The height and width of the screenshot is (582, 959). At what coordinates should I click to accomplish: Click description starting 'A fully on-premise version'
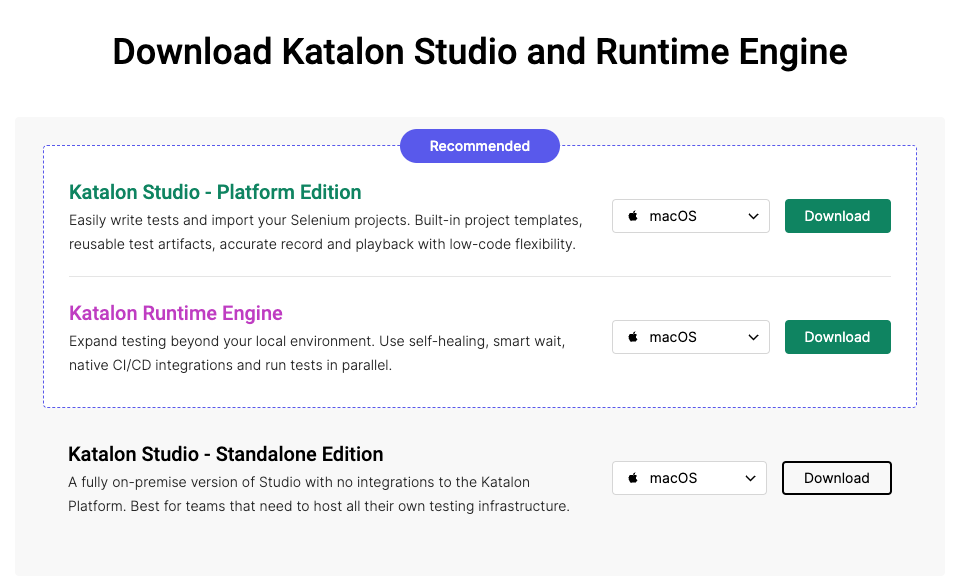pos(319,494)
